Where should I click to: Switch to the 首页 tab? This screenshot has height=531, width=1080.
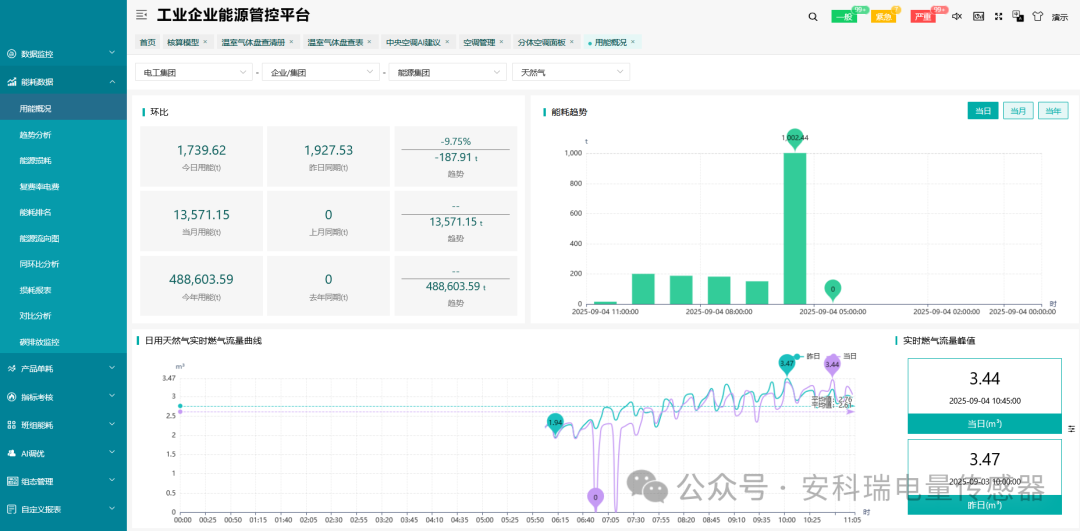click(x=147, y=42)
